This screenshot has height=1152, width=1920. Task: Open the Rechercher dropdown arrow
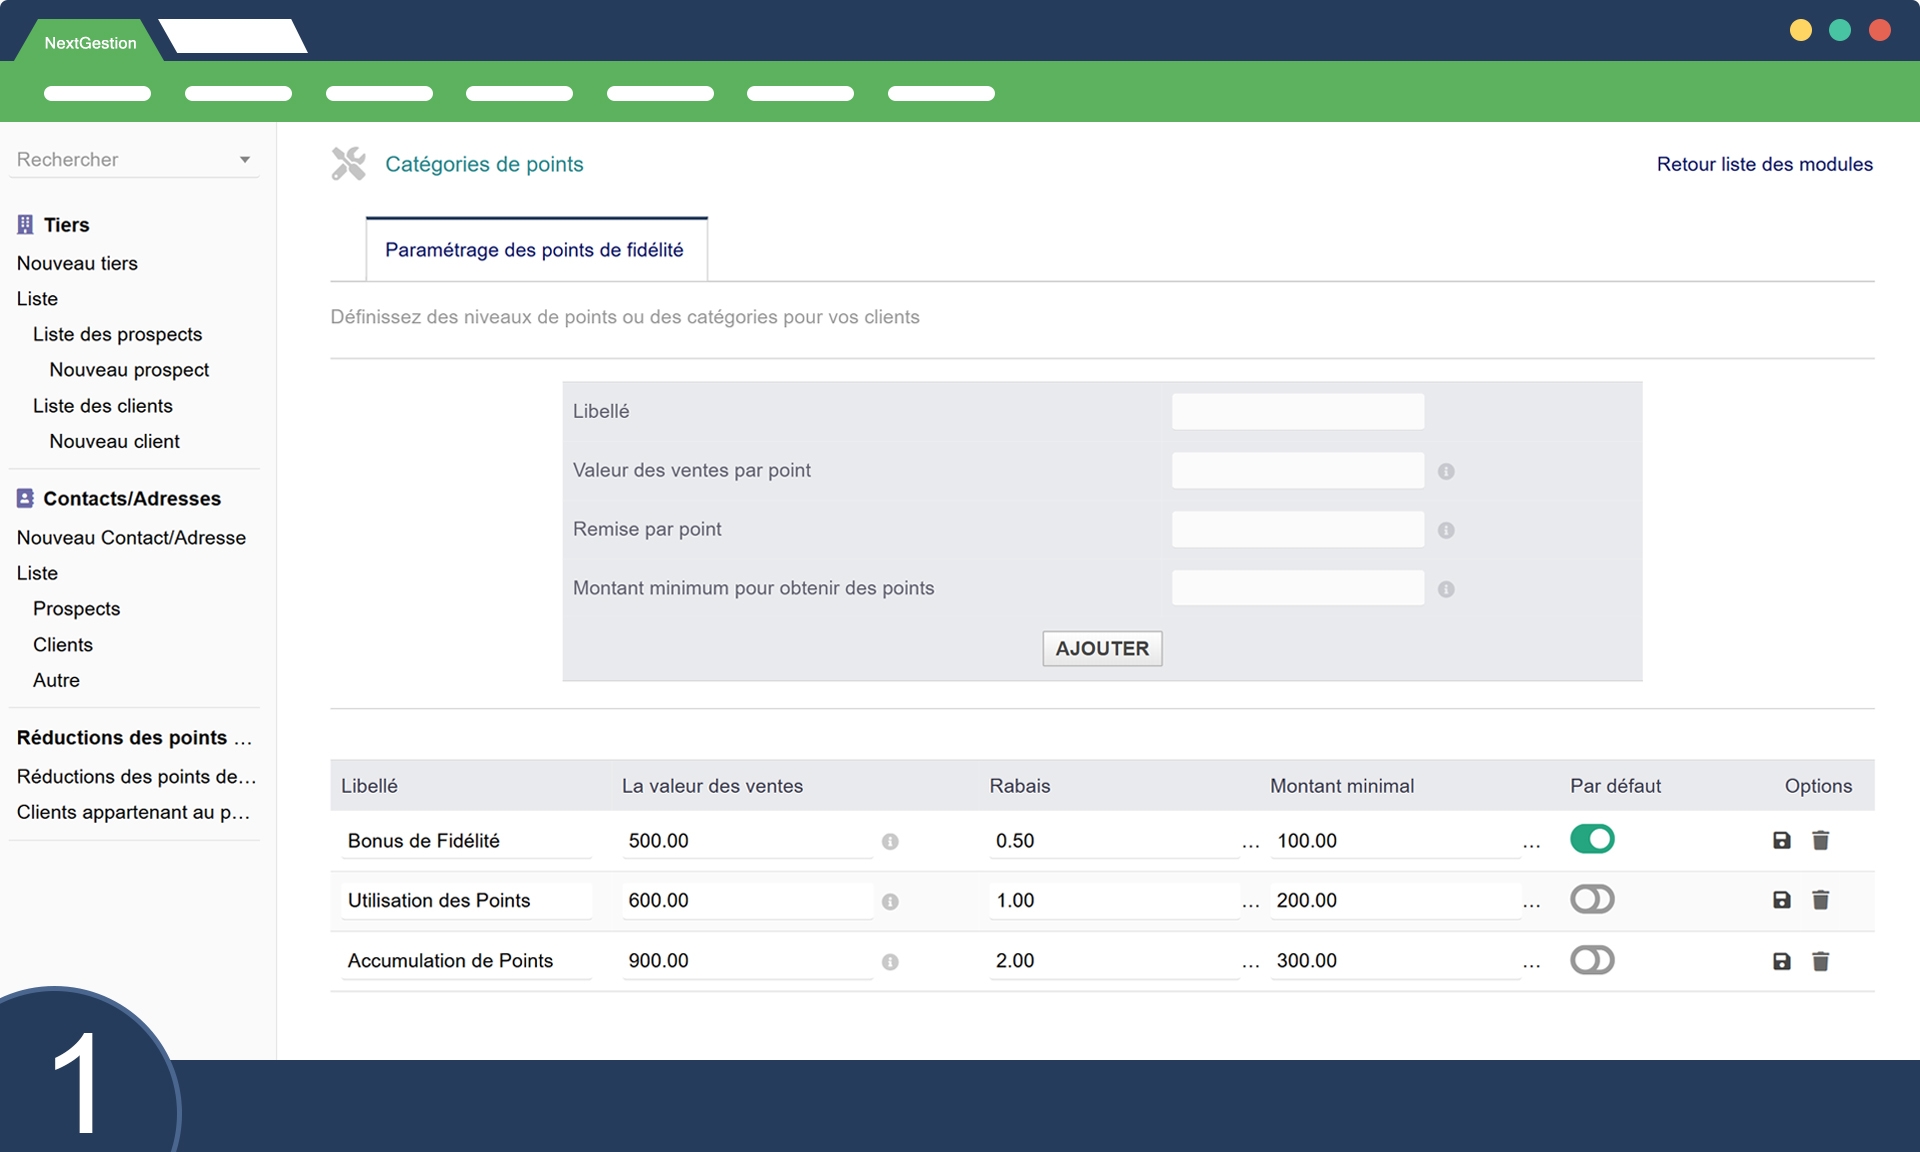tap(245, 160)
